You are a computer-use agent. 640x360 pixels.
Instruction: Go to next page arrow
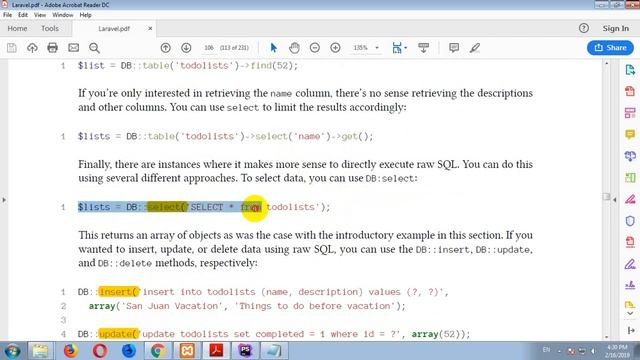[186, 48]
